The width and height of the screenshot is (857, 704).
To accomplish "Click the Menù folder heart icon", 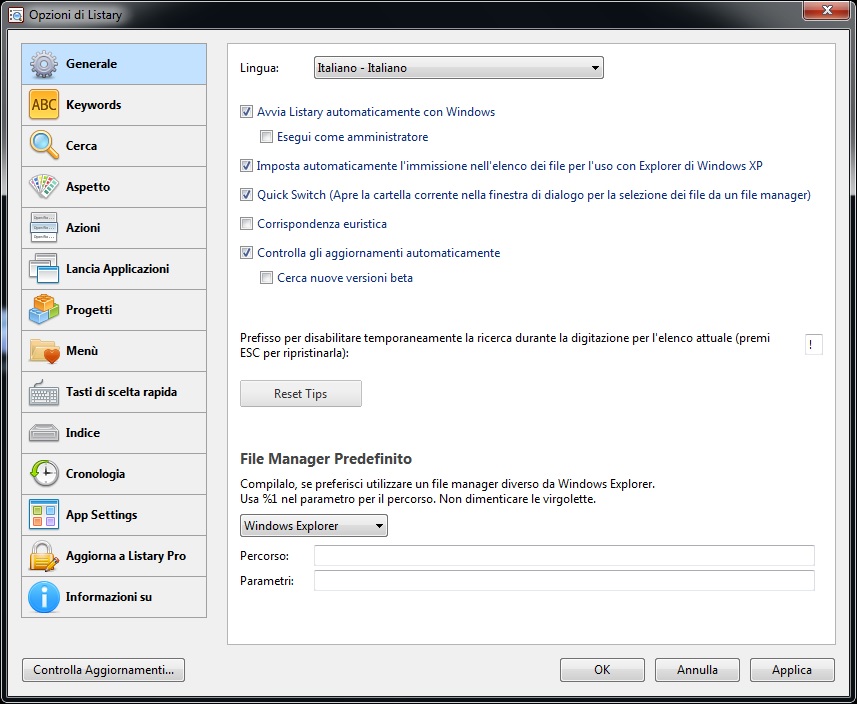I will 44,351.
